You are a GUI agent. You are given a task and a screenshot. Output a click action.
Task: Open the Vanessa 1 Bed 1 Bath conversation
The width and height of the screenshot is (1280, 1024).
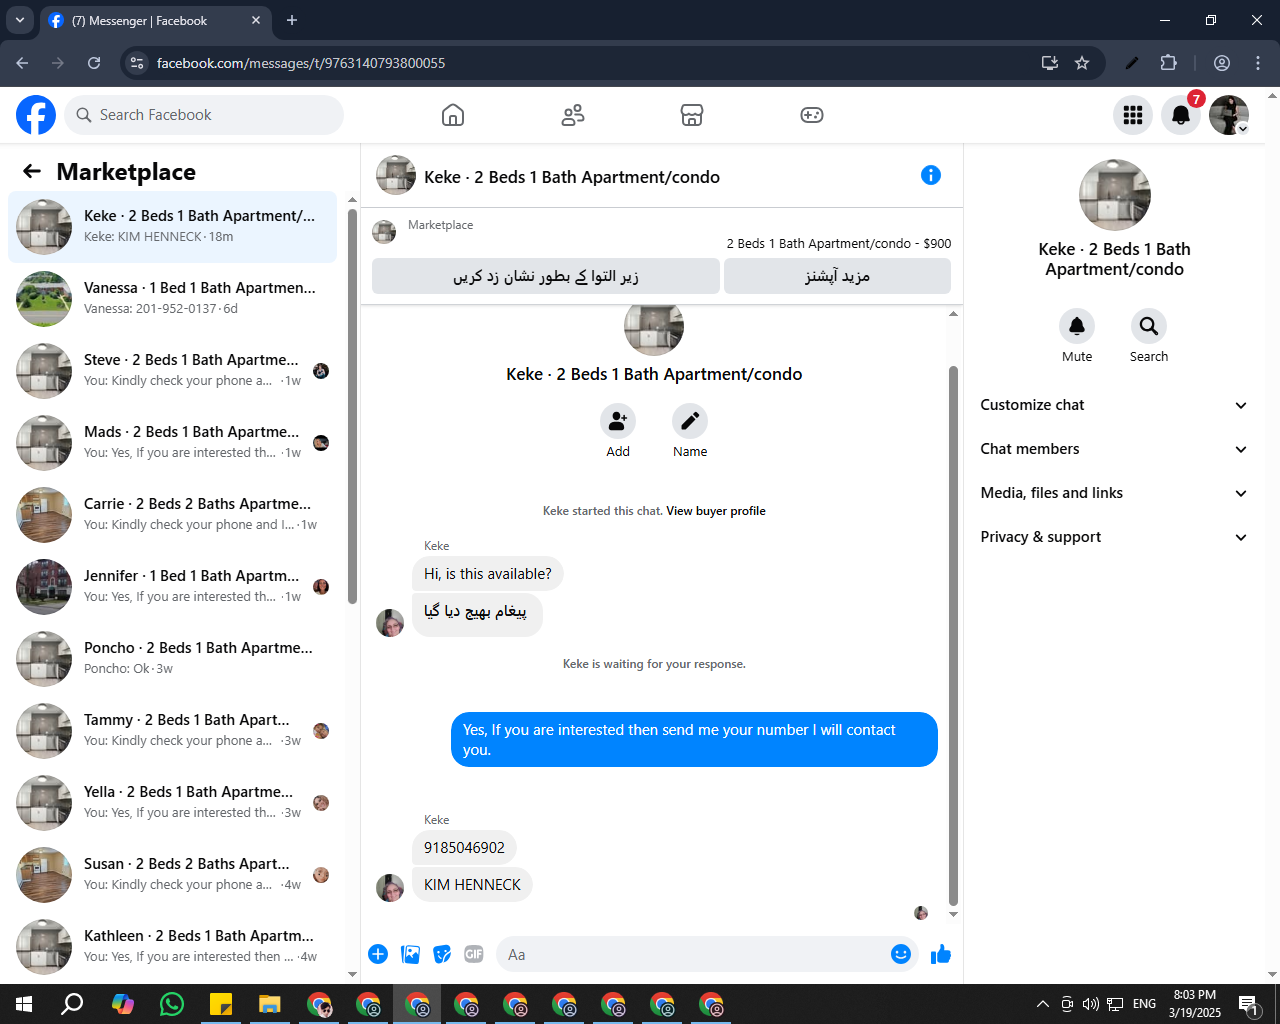tap(172, 299)
